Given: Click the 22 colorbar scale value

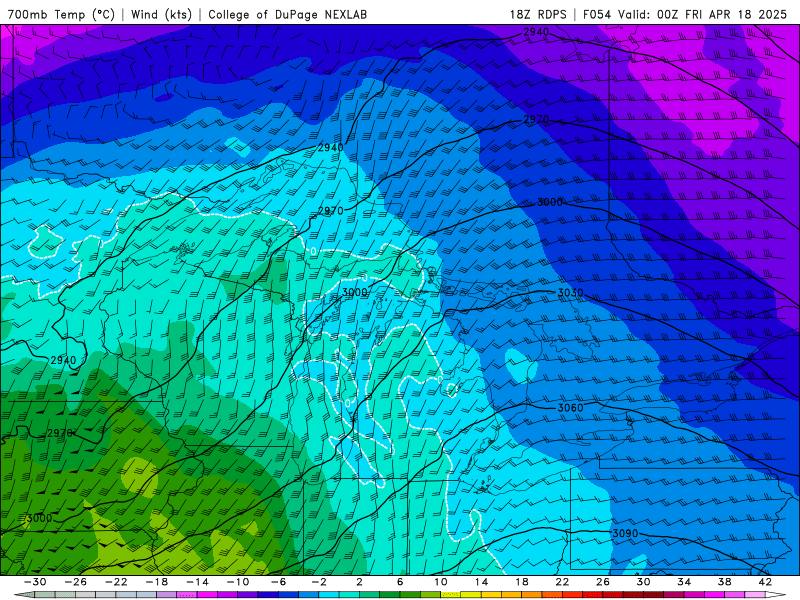Looking at the screenshot, I should 562,582.
